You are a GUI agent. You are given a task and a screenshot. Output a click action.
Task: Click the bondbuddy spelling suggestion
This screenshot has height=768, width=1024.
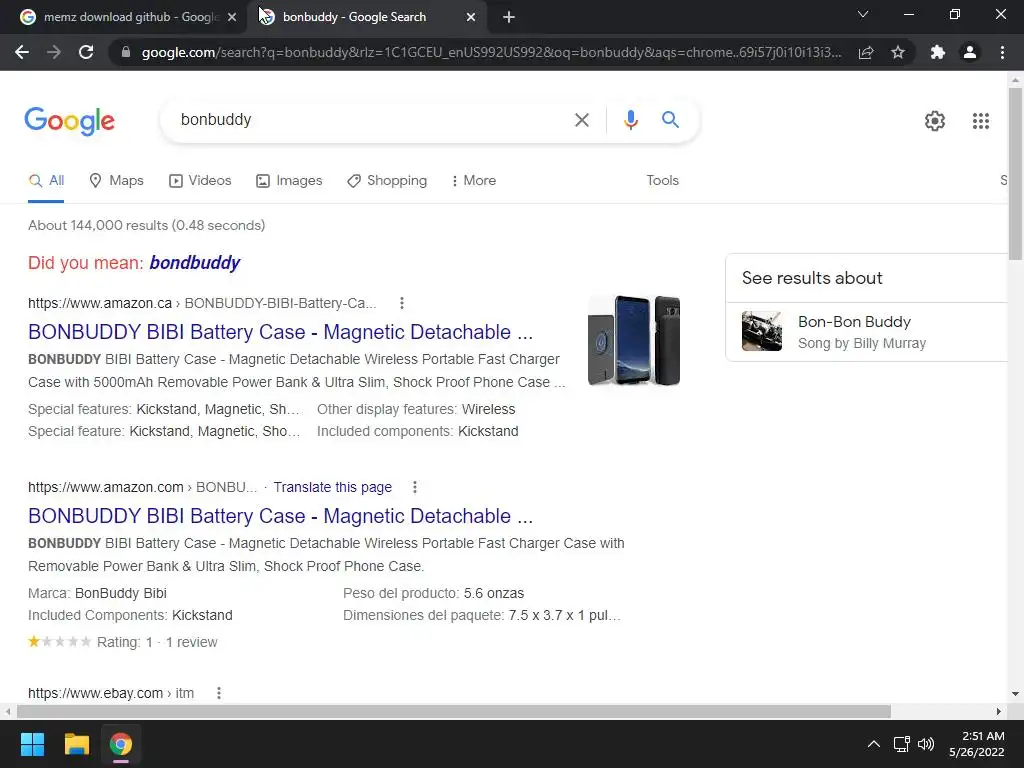195,263
